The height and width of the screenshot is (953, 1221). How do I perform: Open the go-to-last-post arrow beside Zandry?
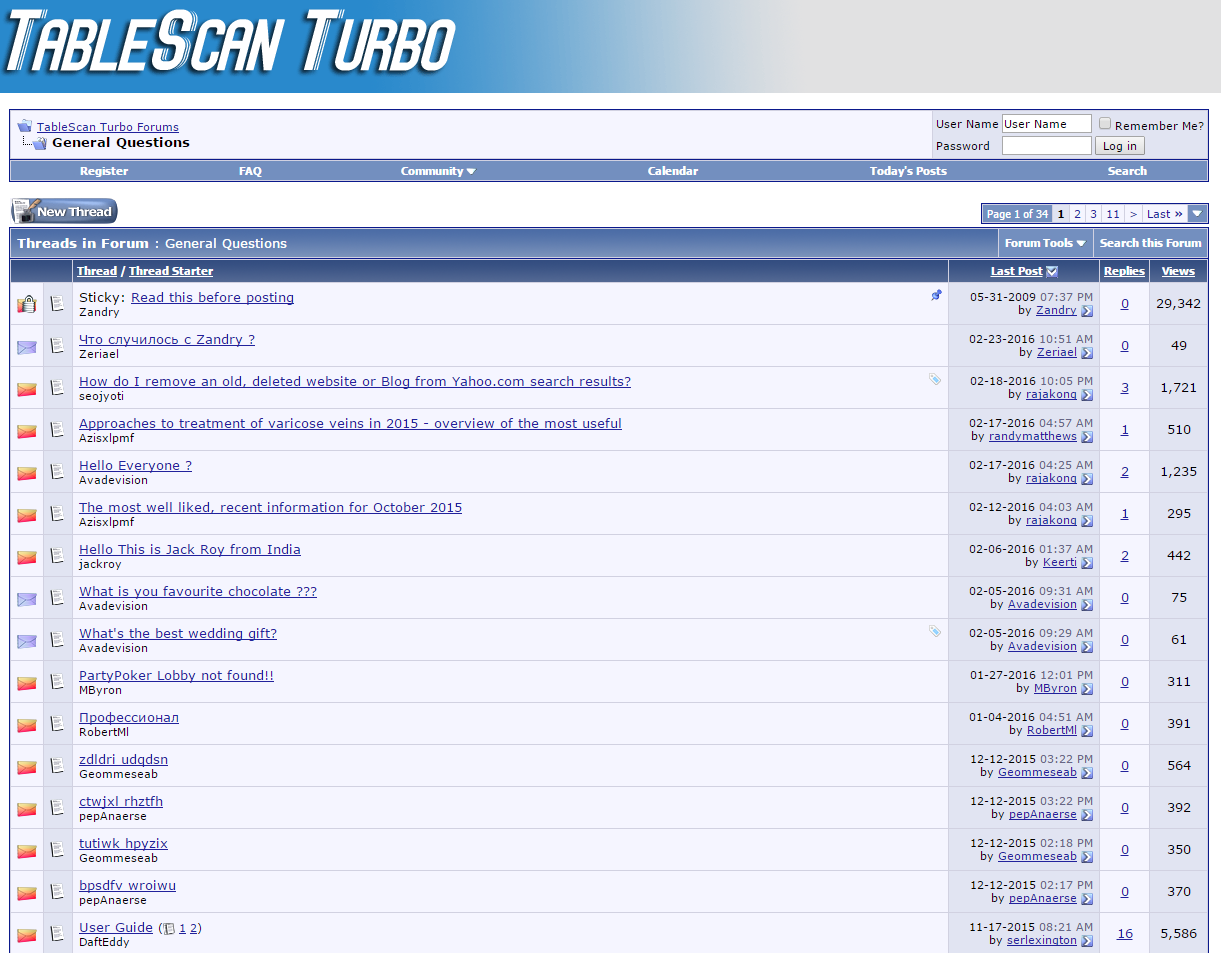(x=1087, y=311)
